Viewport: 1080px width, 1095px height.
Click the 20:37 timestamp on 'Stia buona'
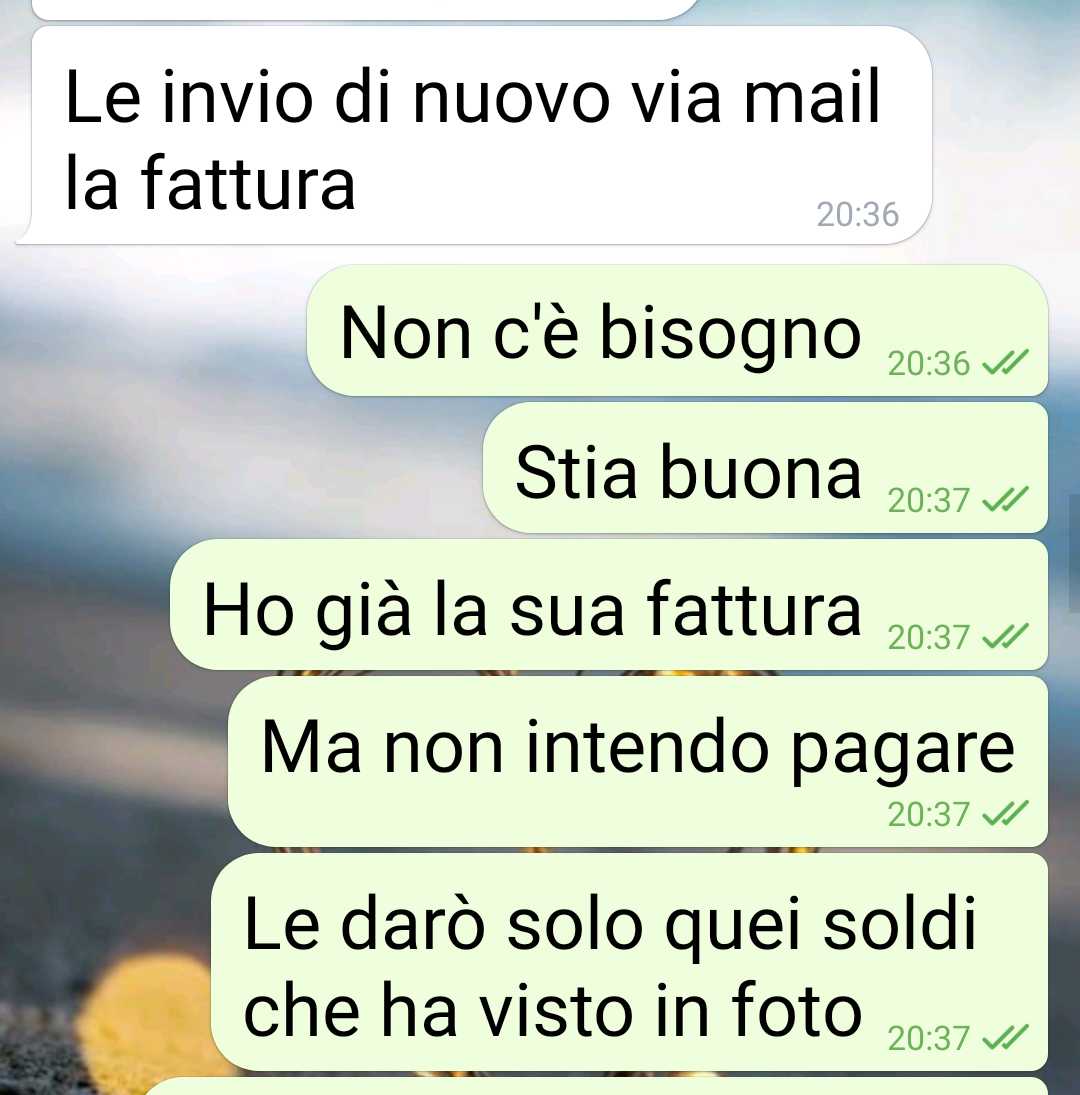pyautogui.click(x=929, y=500)
